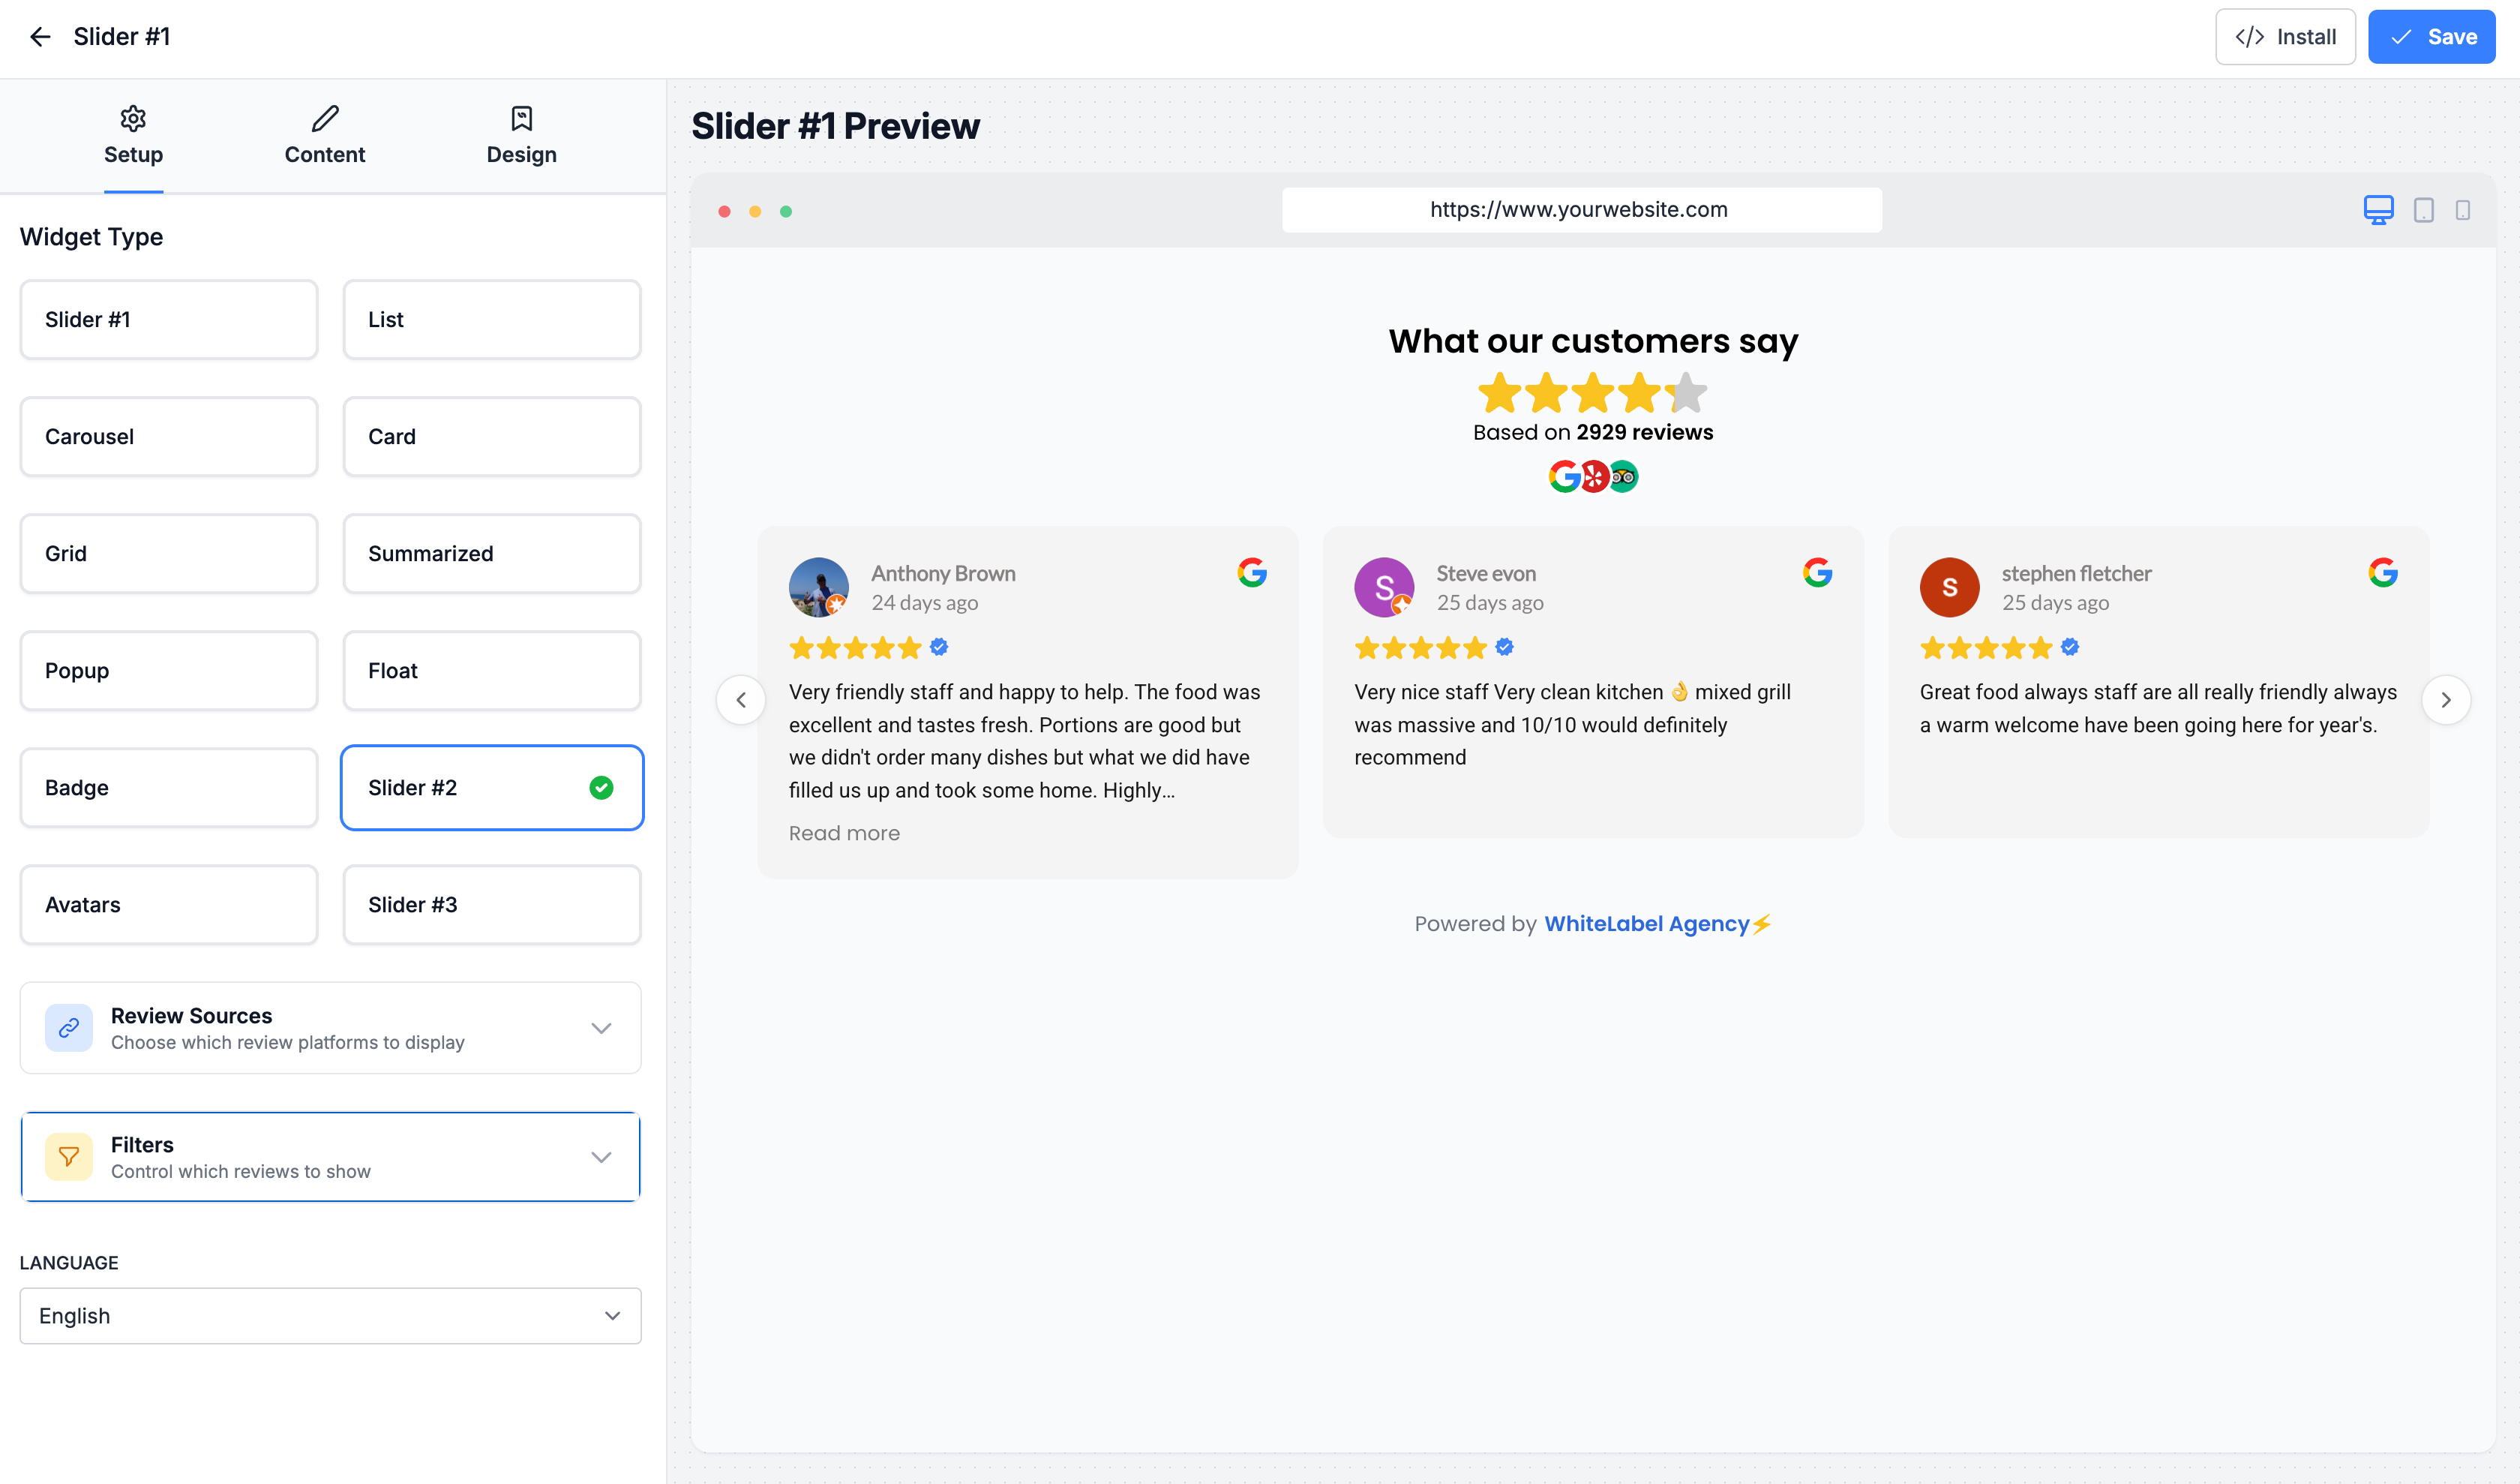
Task: Switch to the Content tab
Action: pos(324,136)
